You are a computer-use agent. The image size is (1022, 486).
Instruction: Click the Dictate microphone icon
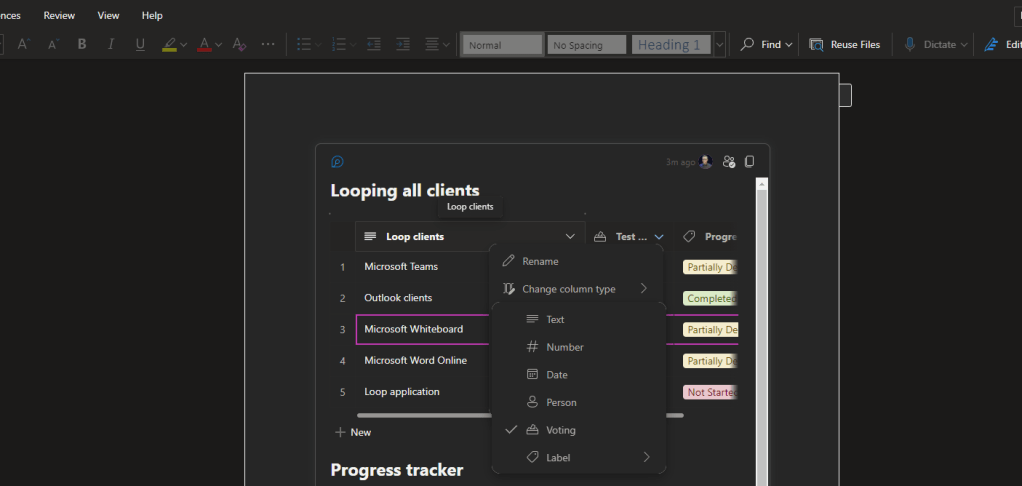point(910,45)
